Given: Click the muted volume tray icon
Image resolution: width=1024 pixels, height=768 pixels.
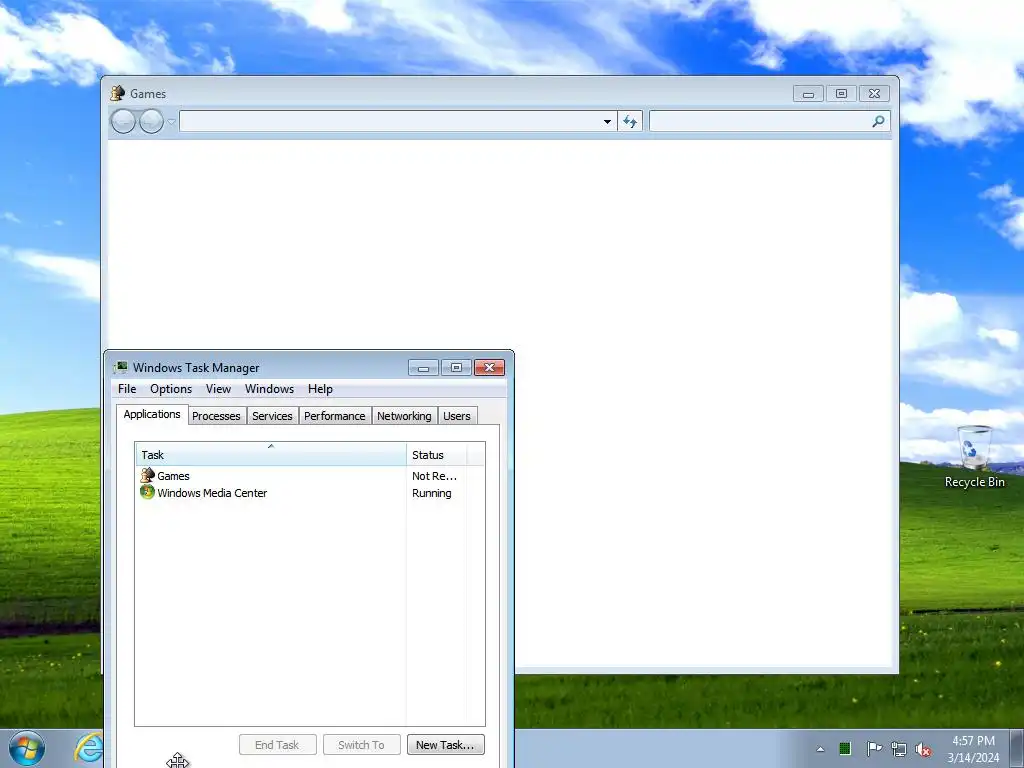Looking at the screenshot, I should pos(923,749).
